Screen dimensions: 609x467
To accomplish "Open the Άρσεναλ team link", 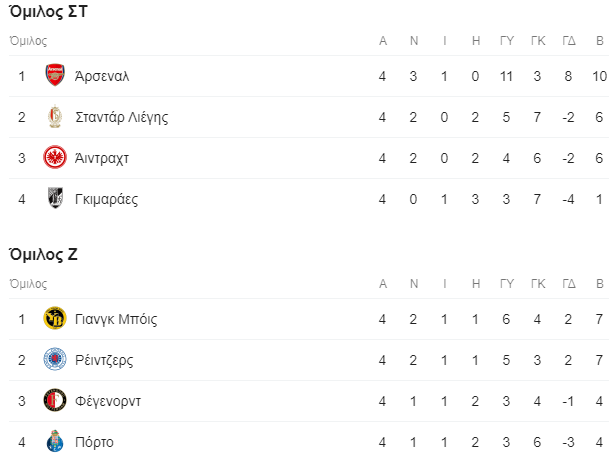I will pos(102,76).
